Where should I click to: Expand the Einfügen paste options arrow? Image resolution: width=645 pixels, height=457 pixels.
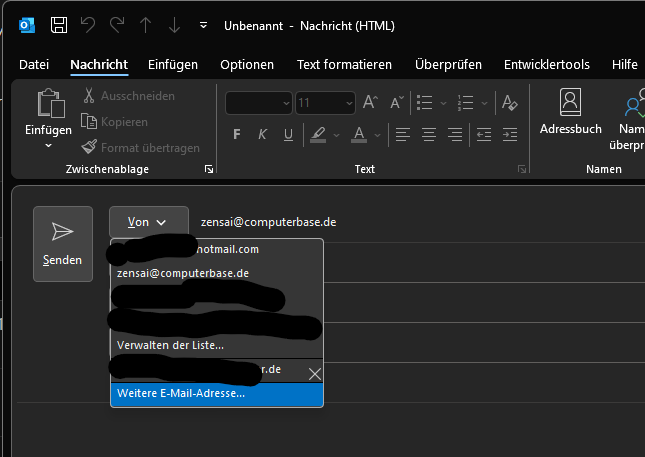tap(49, 146)
